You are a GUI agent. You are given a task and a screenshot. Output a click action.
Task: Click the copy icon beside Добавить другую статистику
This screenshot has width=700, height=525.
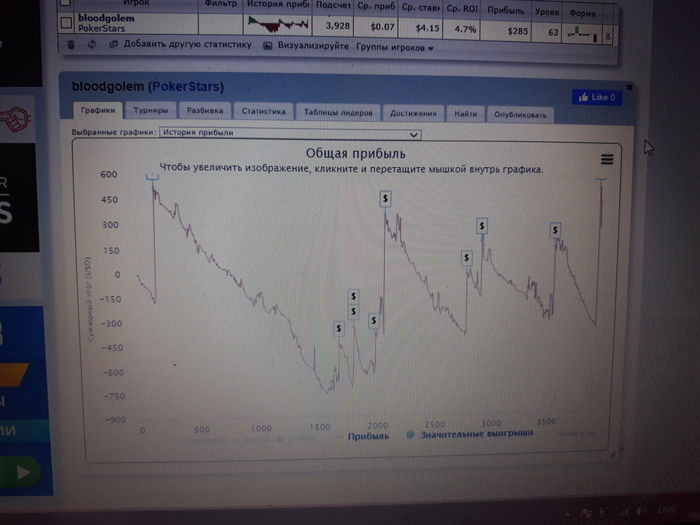[x=113, y=44]
